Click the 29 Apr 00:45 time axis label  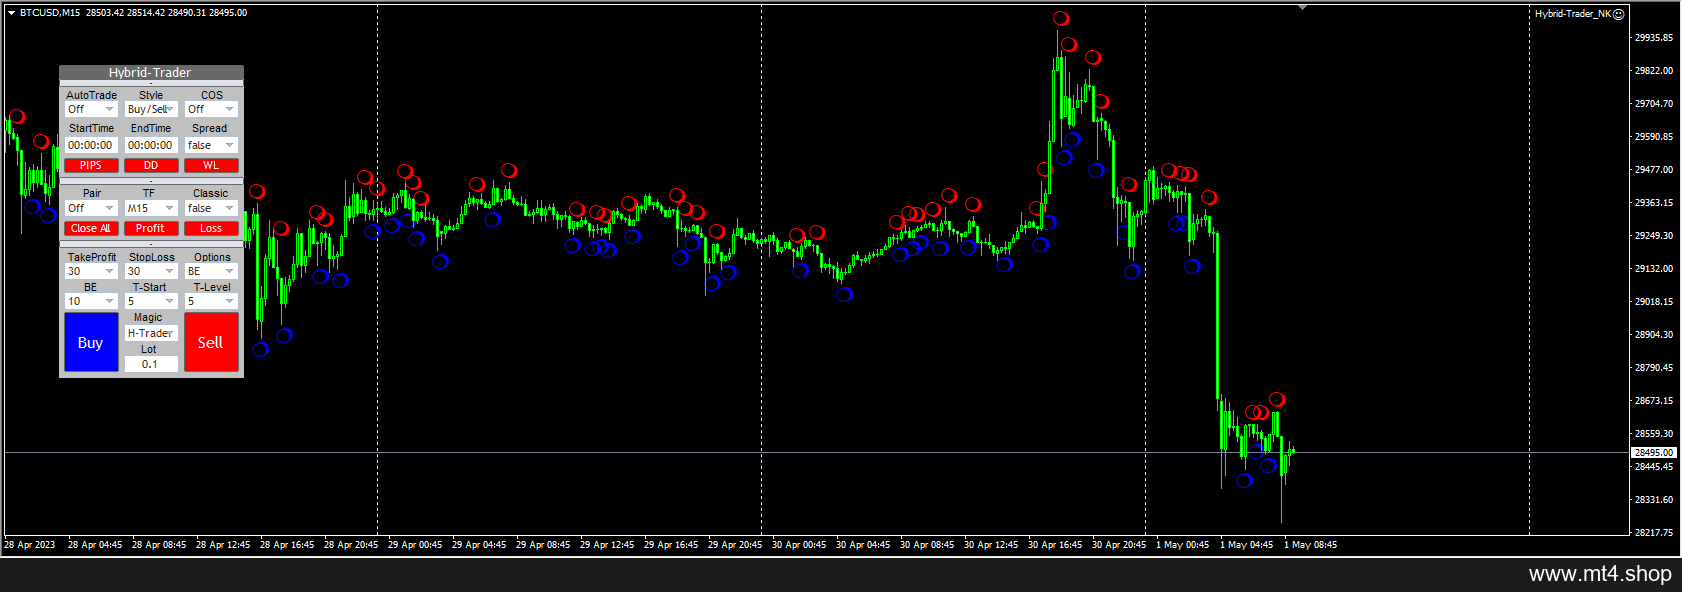pos(415,545)
